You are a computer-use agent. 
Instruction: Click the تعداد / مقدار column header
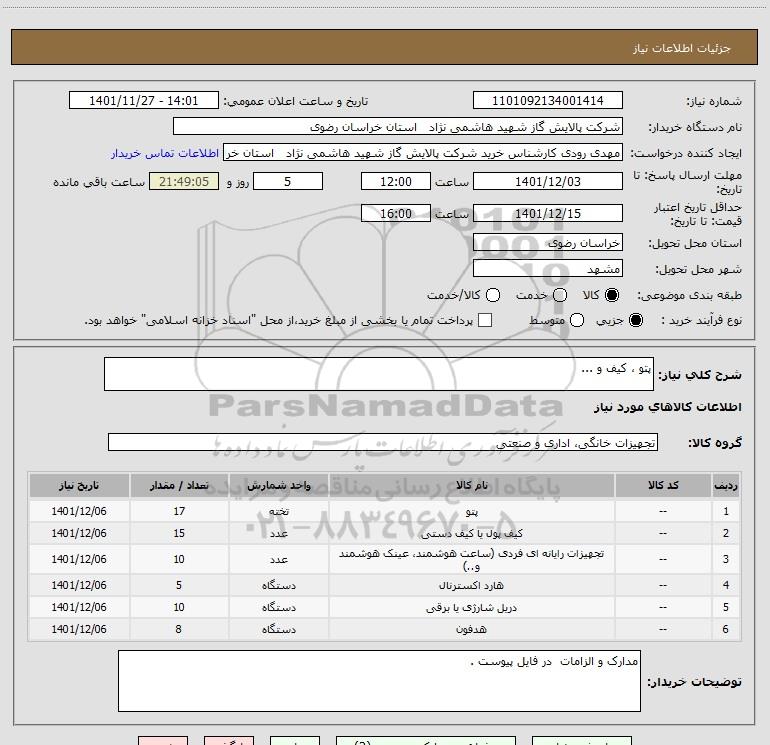coord(179,485)
